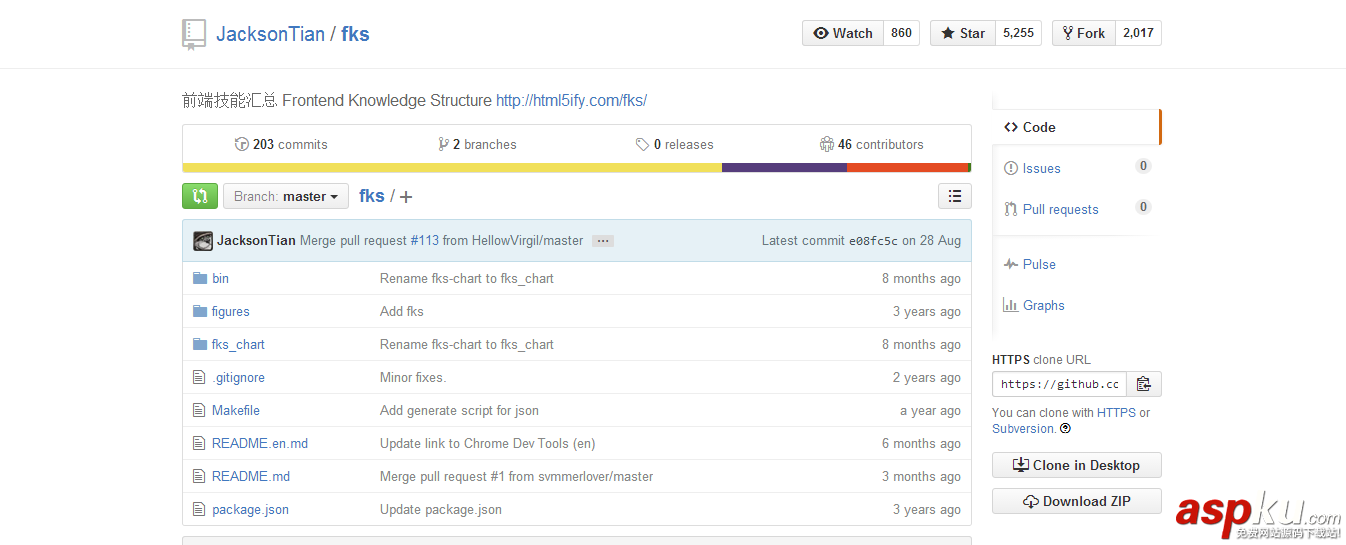This screenshot has width=1346, height=545.
Task: Open the Branch master dropdown
Action: coord(286,196)
